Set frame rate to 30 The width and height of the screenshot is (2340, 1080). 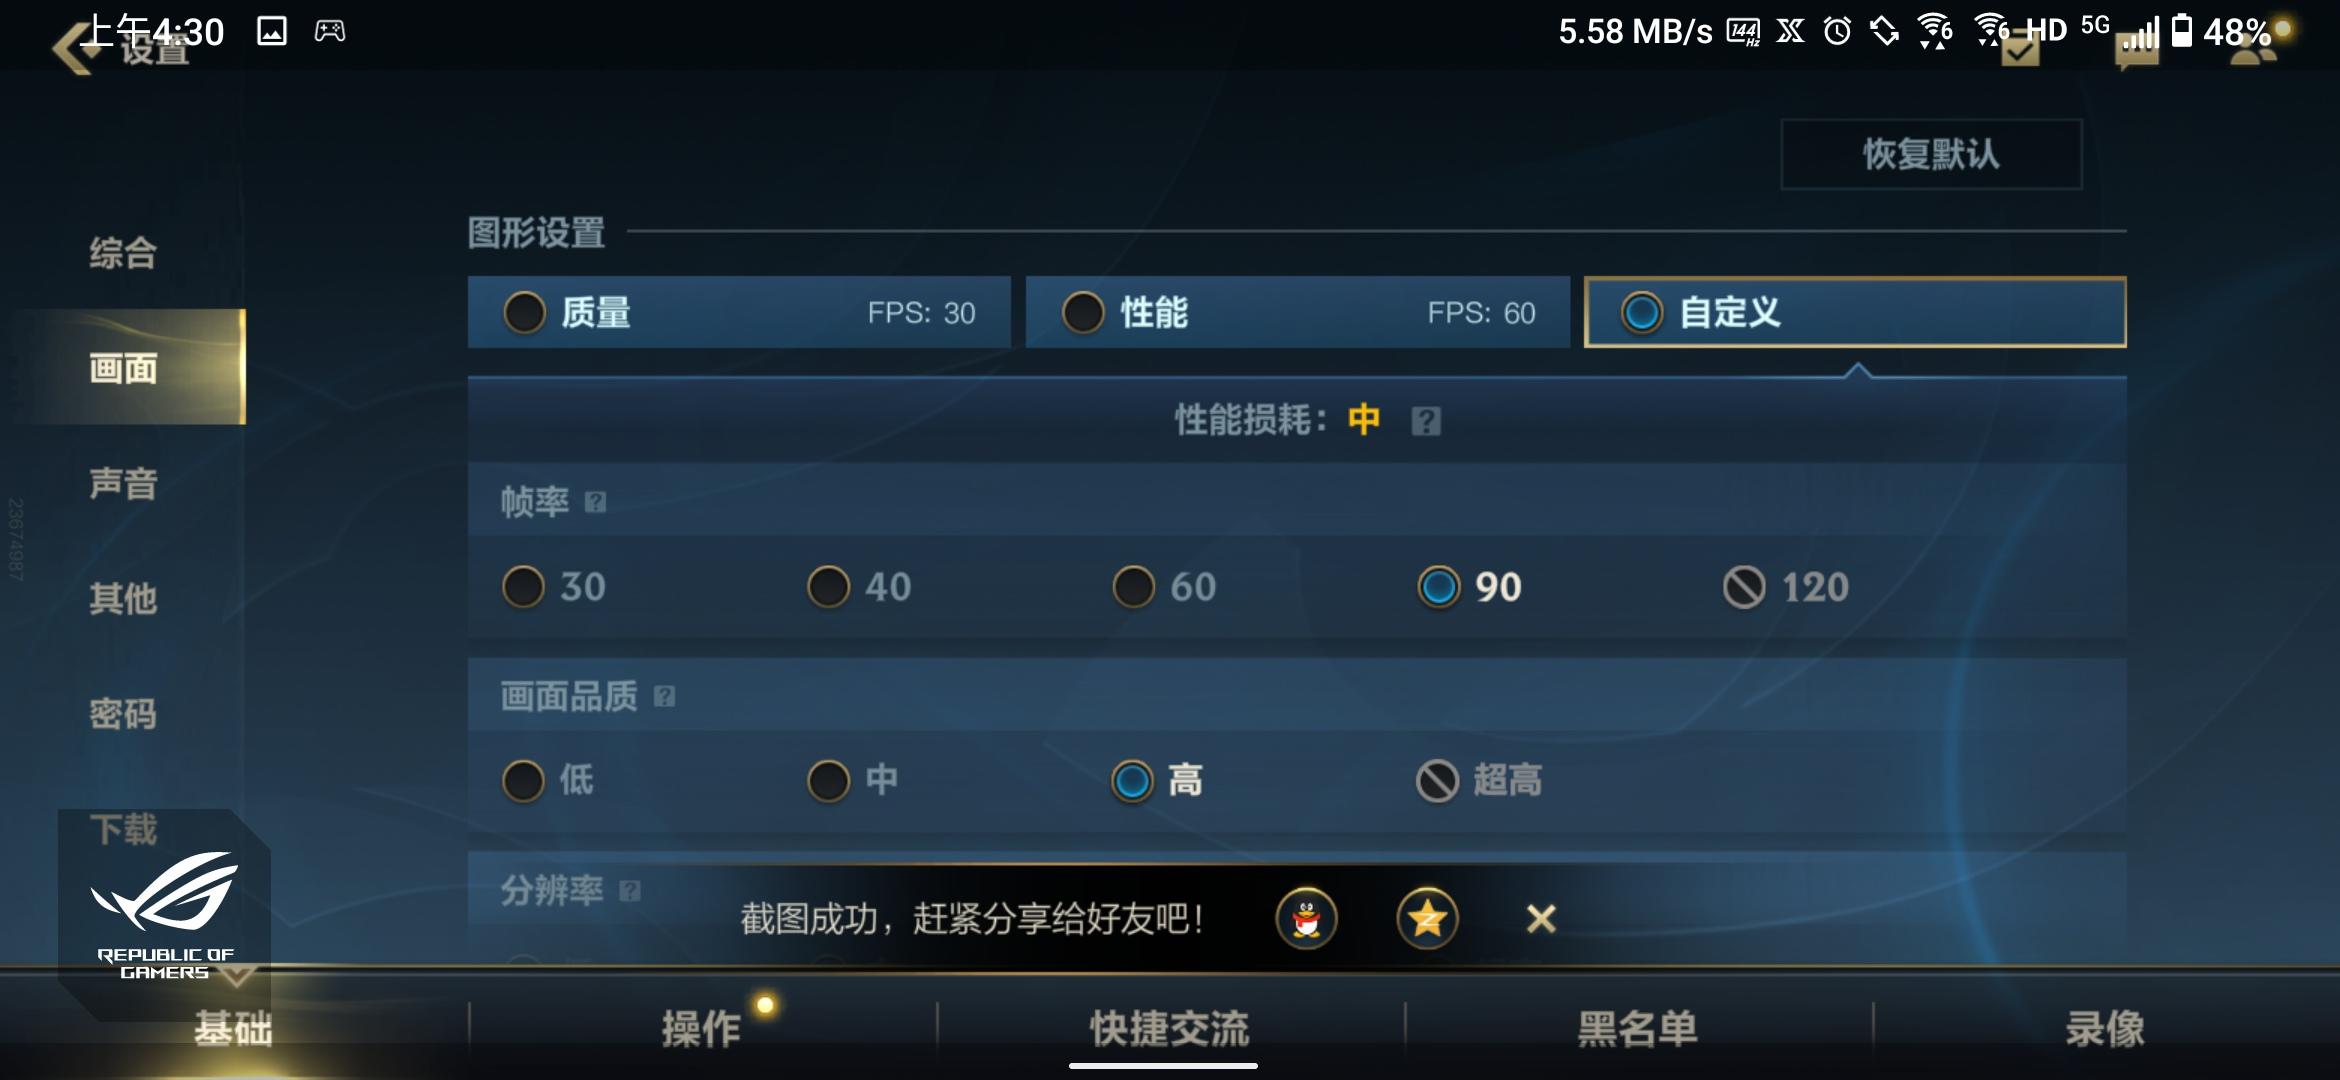tap(554, 587)
